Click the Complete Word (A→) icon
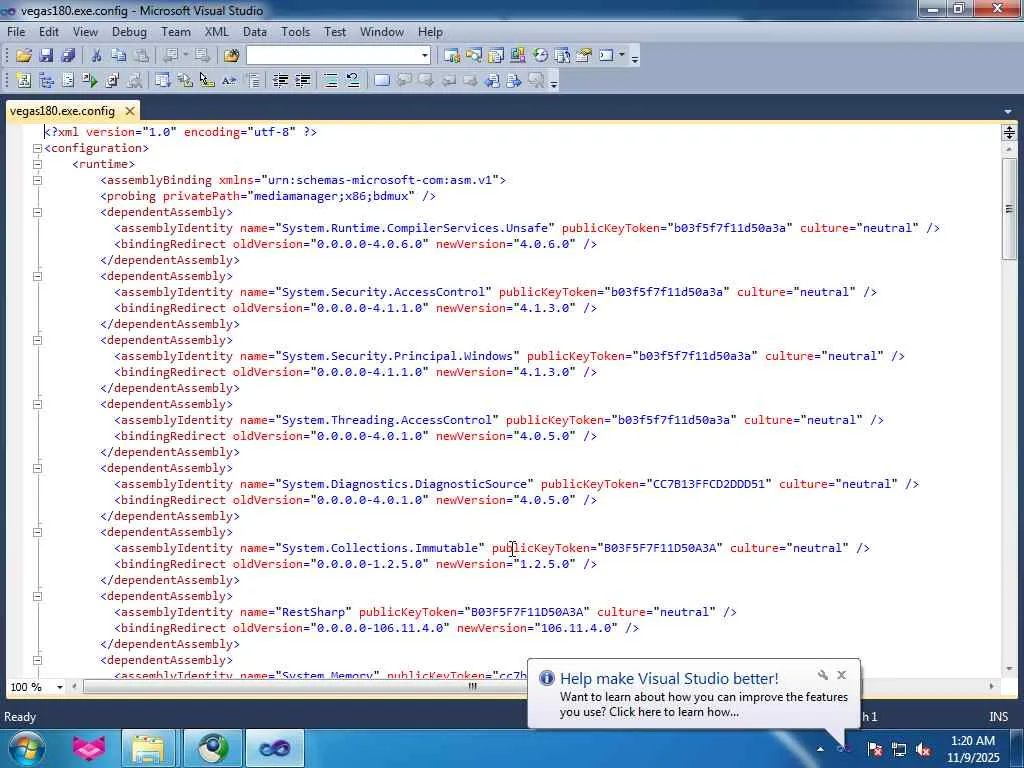Screen dimensions: 1024x768 (229, 81)
